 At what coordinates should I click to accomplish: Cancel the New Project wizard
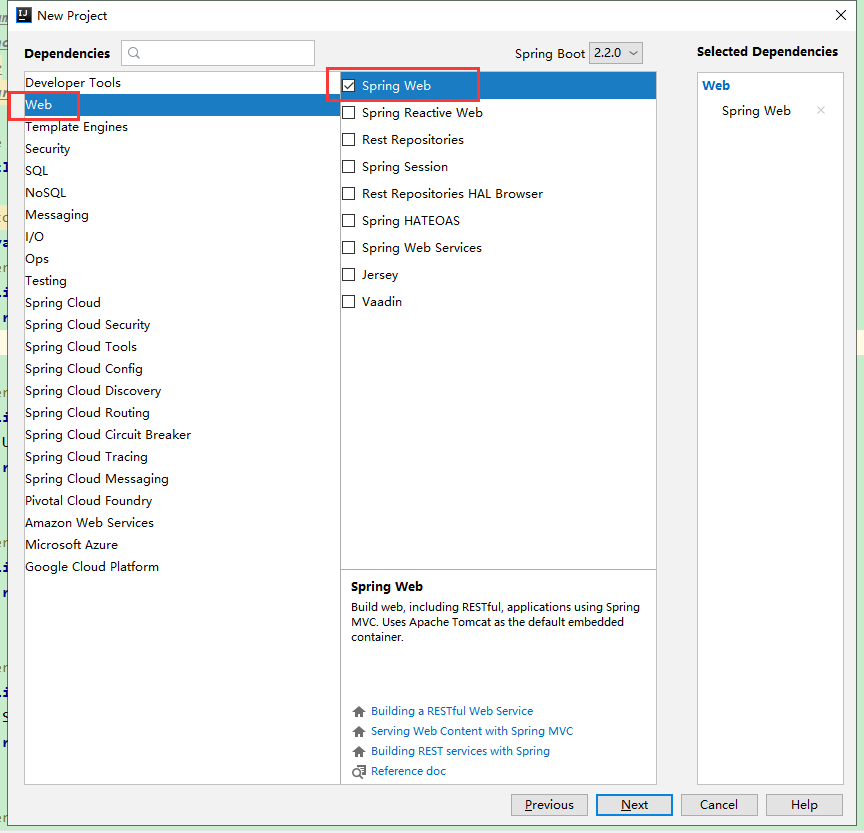click(719, 805)
